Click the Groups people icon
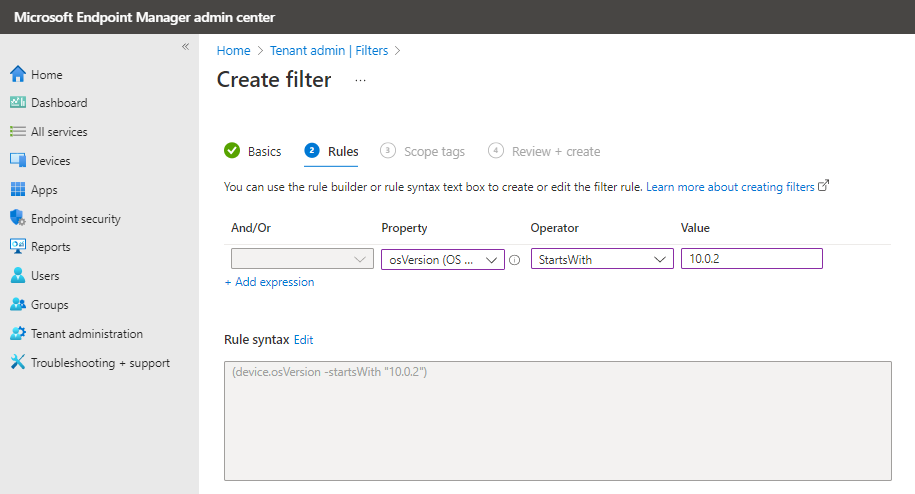915x494 pixels. [x=18, y=304]
